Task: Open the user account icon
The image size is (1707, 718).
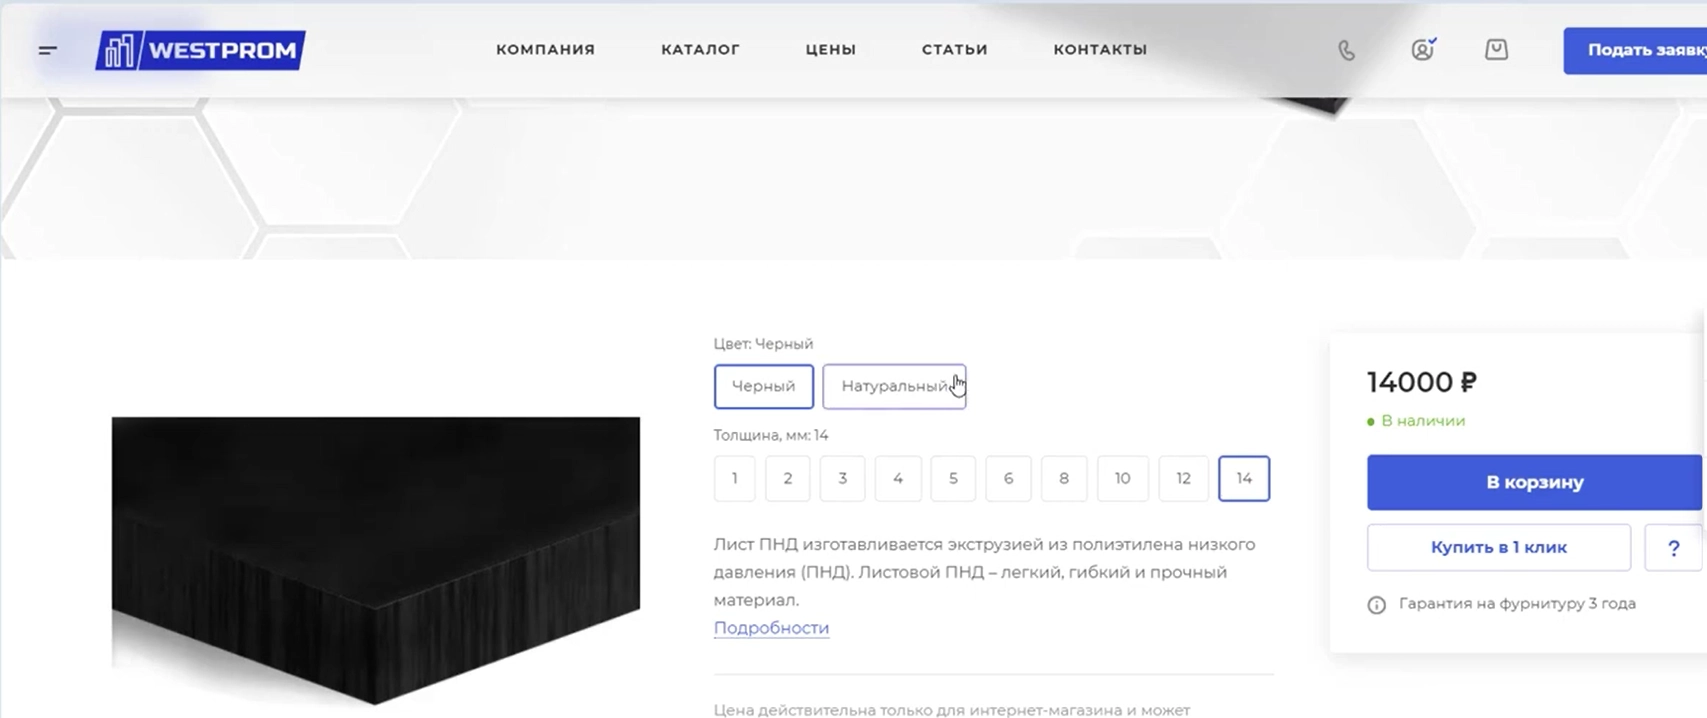Action: (x=1423, y=49)
